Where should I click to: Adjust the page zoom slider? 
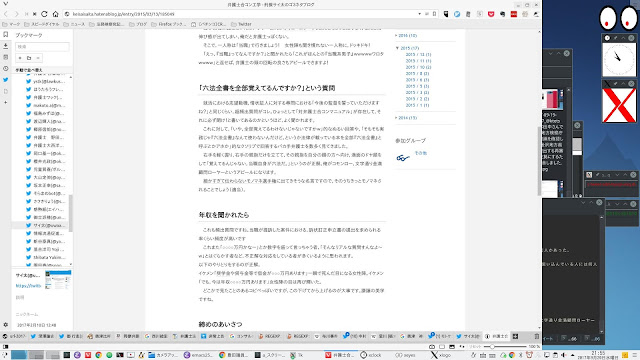[x=505, y=347]
